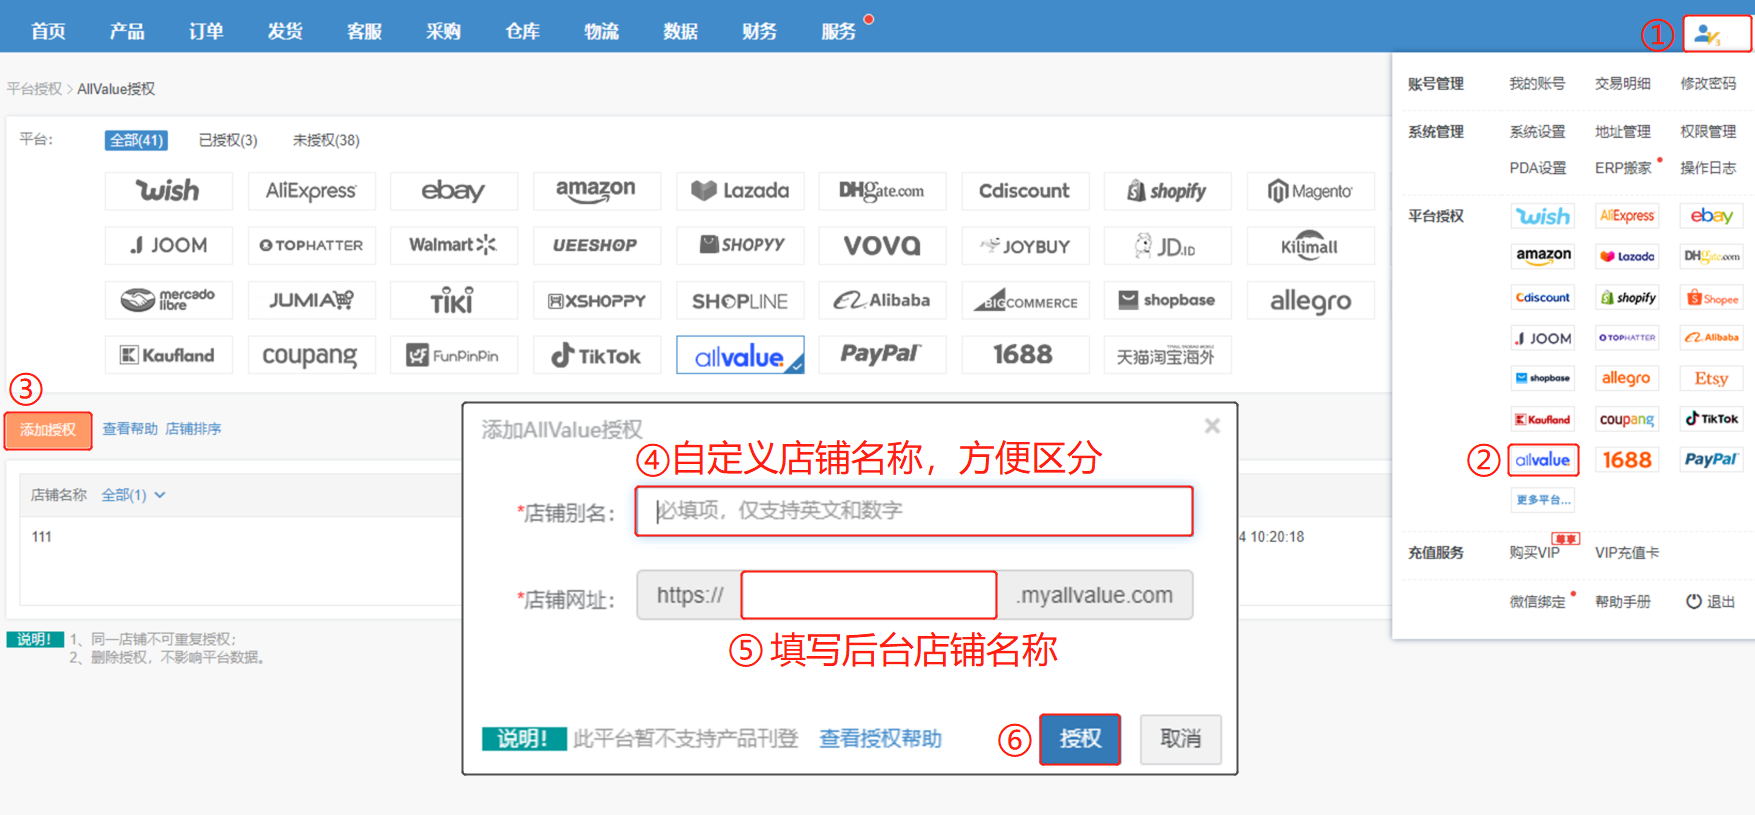Open 购买VIP in recharge services
The image size is (1755, 815).
1535,552
